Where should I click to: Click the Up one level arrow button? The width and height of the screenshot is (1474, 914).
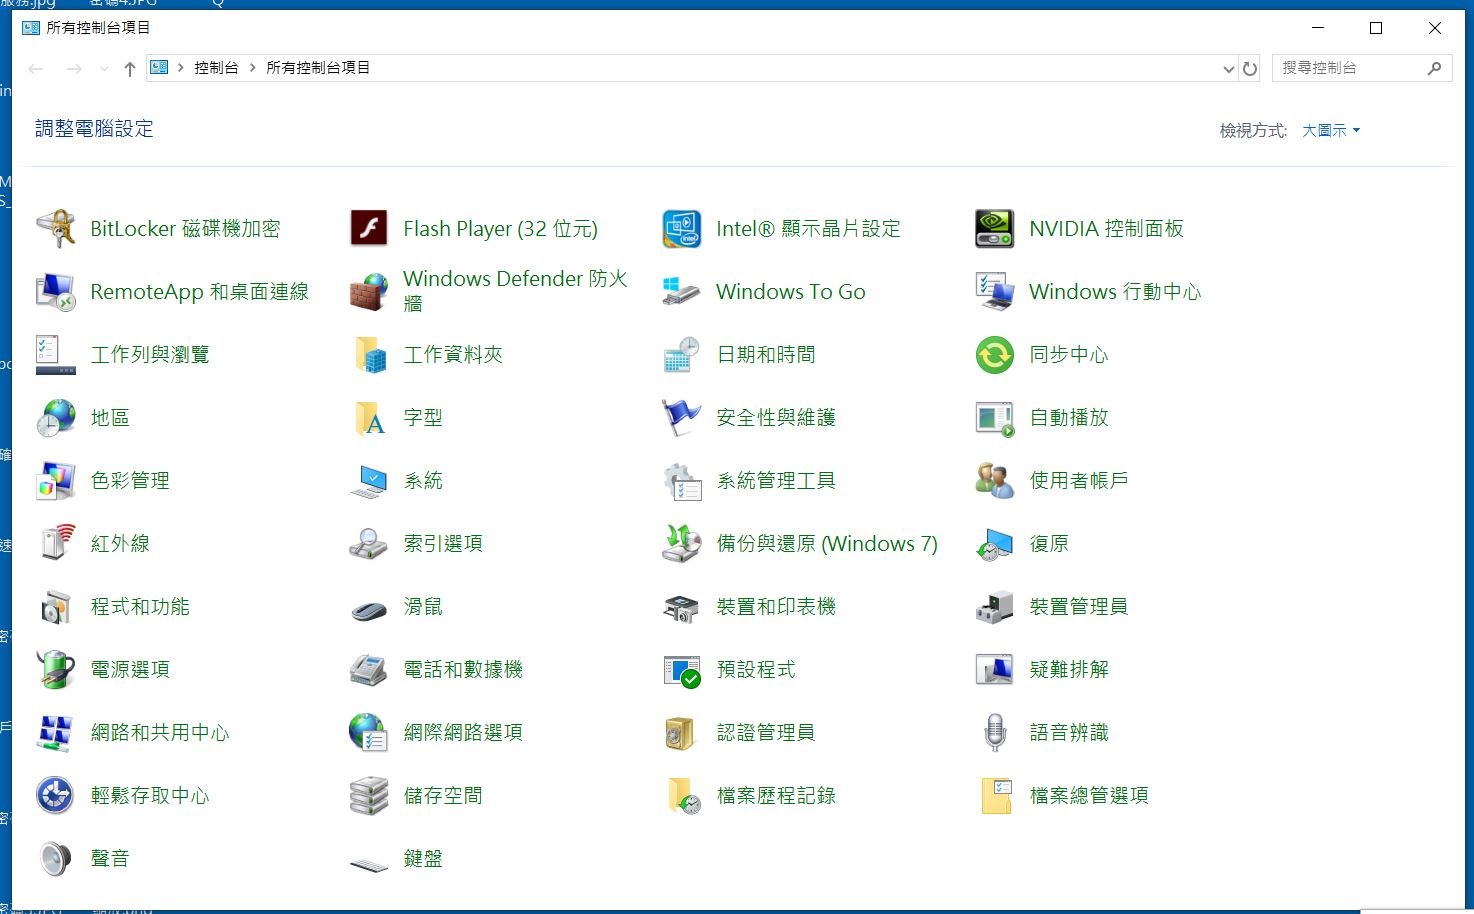(x=129, y=68)
